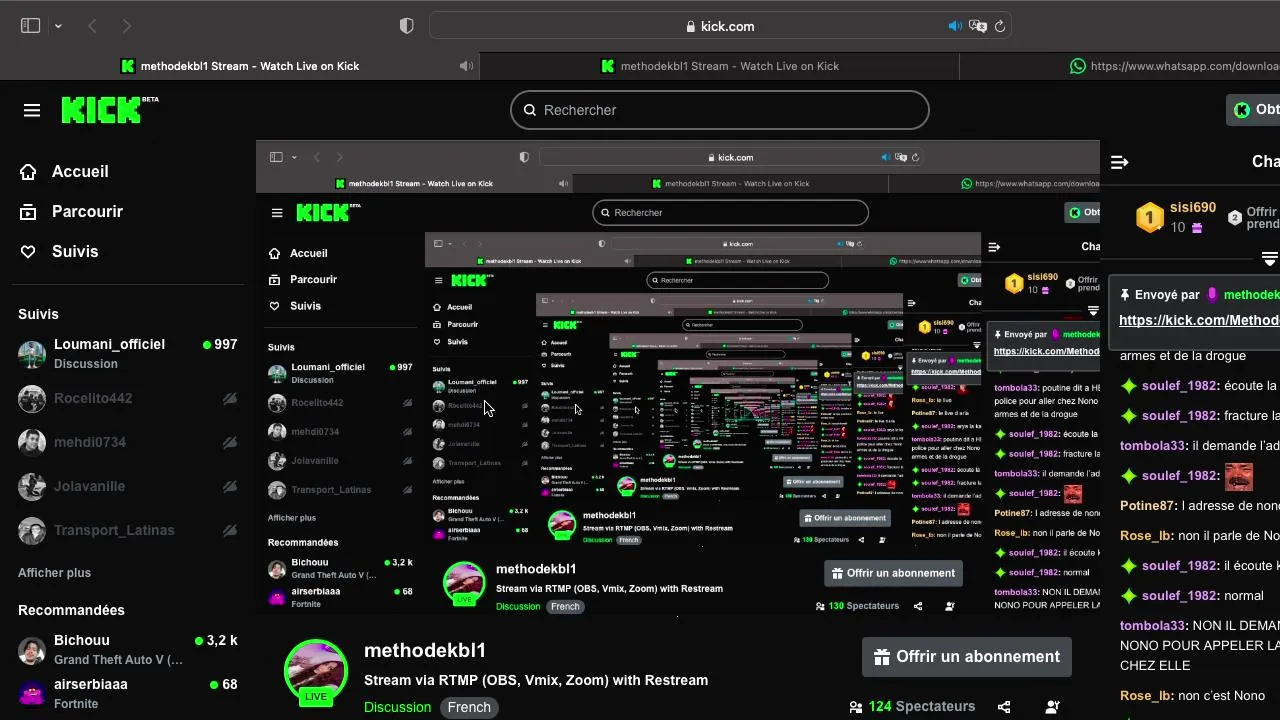Click the purple microphone badge in the pinned message
Screen dimensions: 1280x720
pos(1212,295)
